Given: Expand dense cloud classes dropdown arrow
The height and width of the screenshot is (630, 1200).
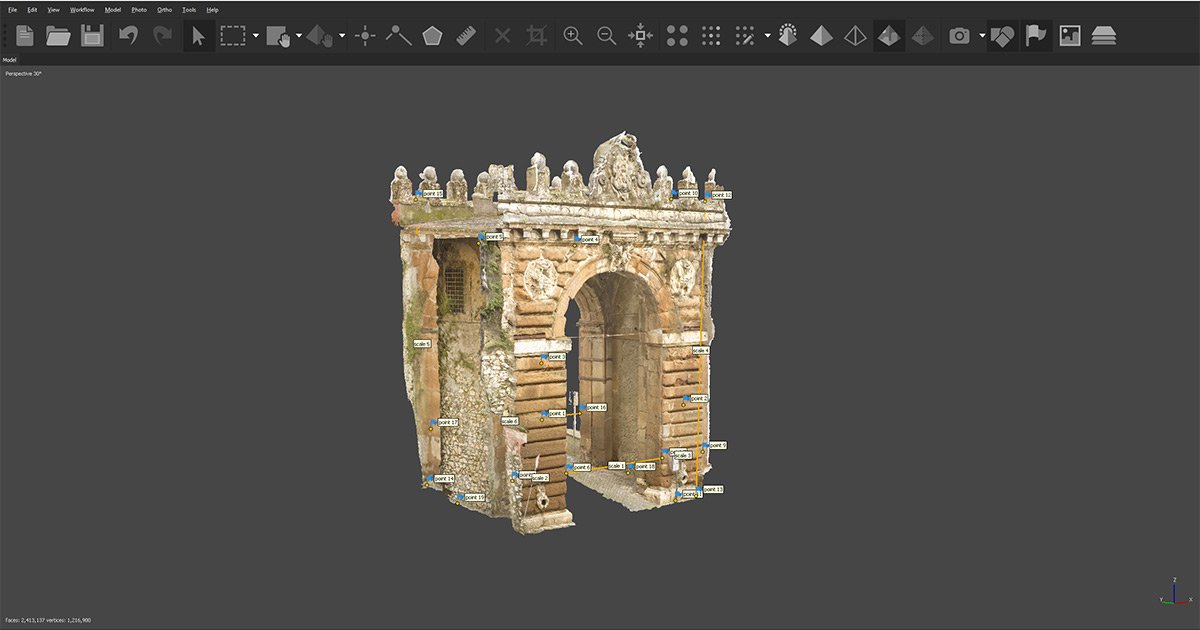Looking at the screenshot, I should click(767, 36).
